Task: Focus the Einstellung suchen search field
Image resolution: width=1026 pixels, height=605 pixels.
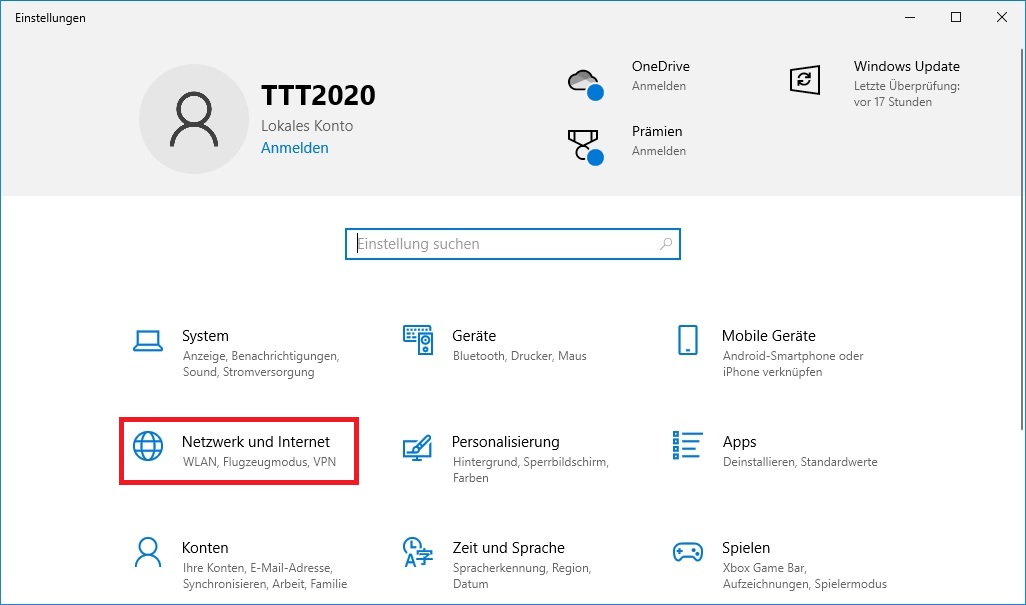Action: (513, 244)
